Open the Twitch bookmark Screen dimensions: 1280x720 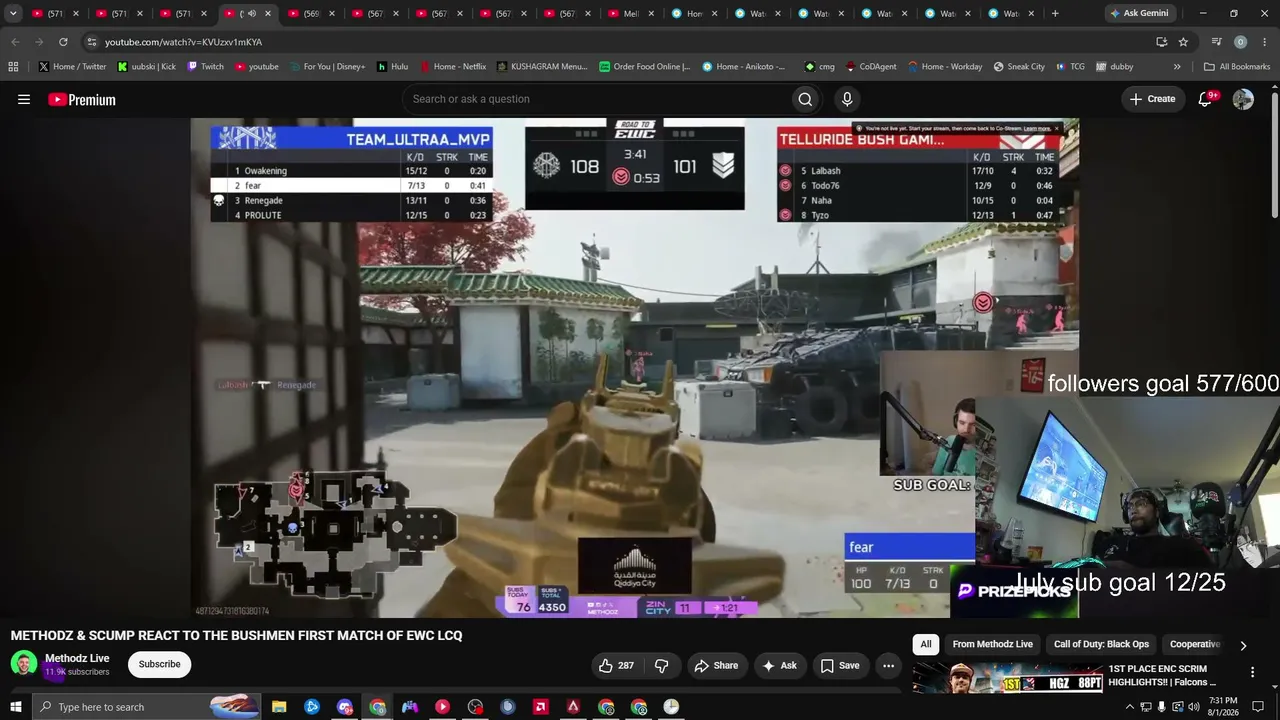[205, 67]
